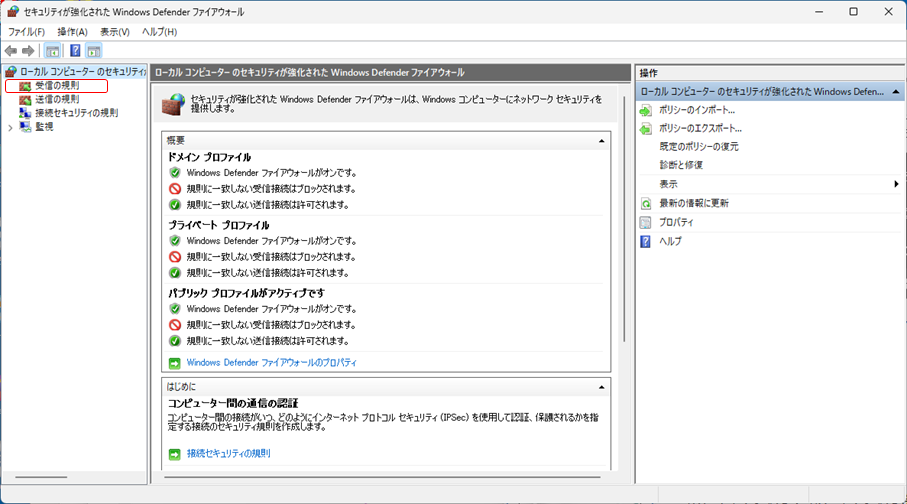This screenshot has width=907, height=504.
Task: Click the Forward arrow in the toolbar
Action: (x=28, y=51)
